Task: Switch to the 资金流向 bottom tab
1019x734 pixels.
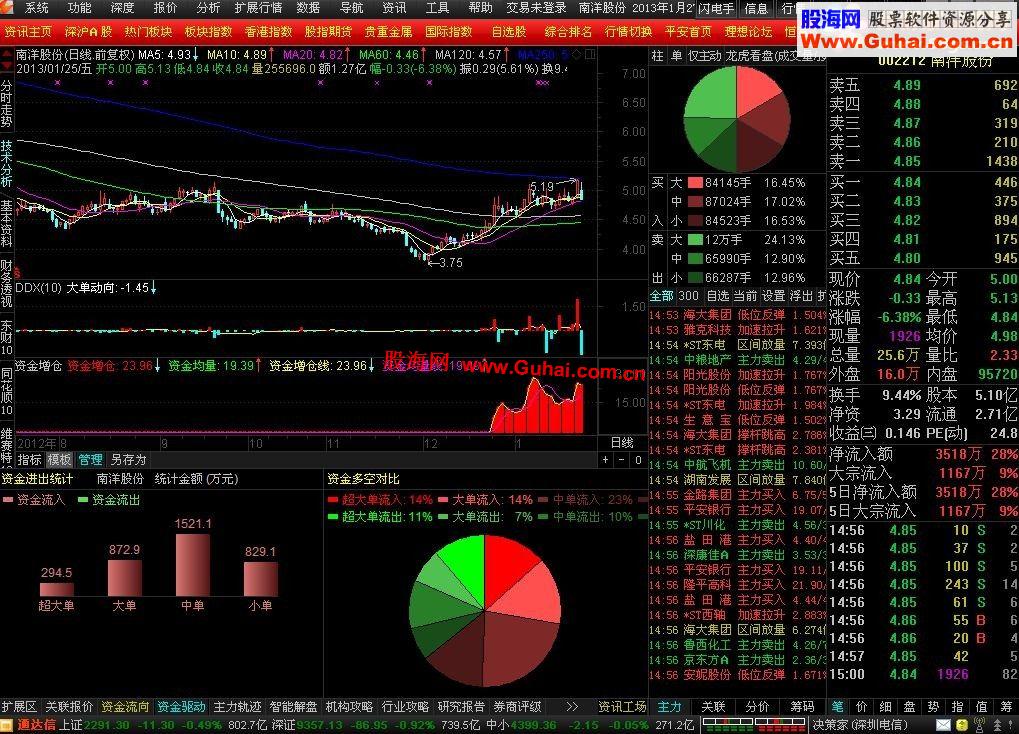Action: pos(125,706)
